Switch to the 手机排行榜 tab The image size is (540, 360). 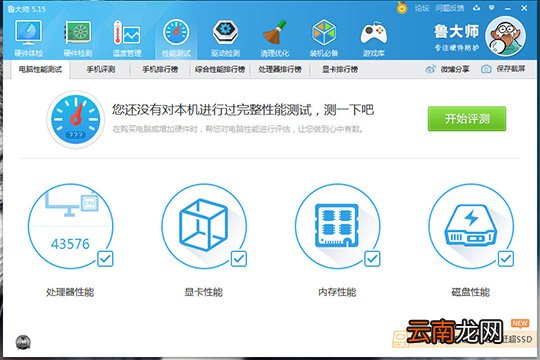160,70
